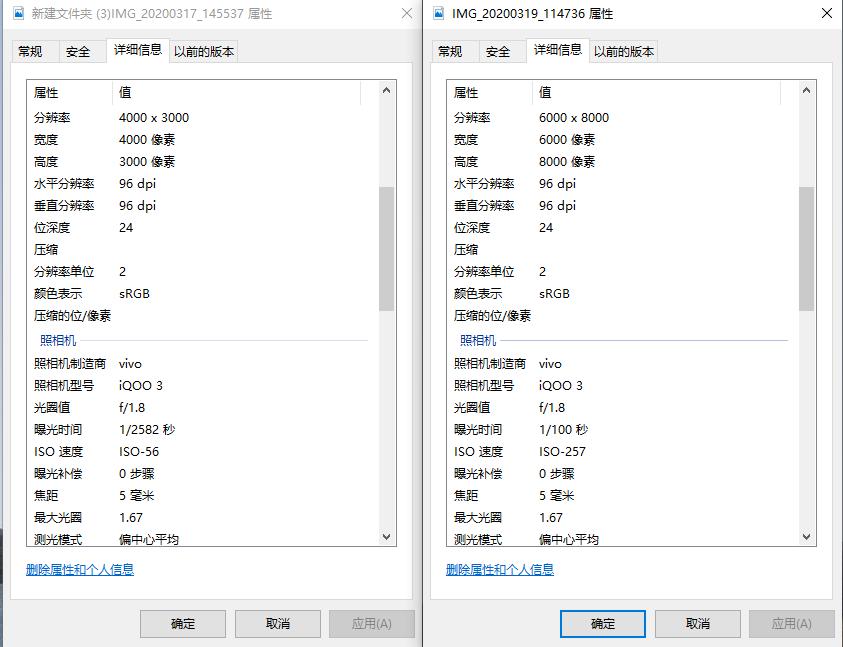
Task: Open the 安全 tab in the left dialog
Action: point(78,49)
